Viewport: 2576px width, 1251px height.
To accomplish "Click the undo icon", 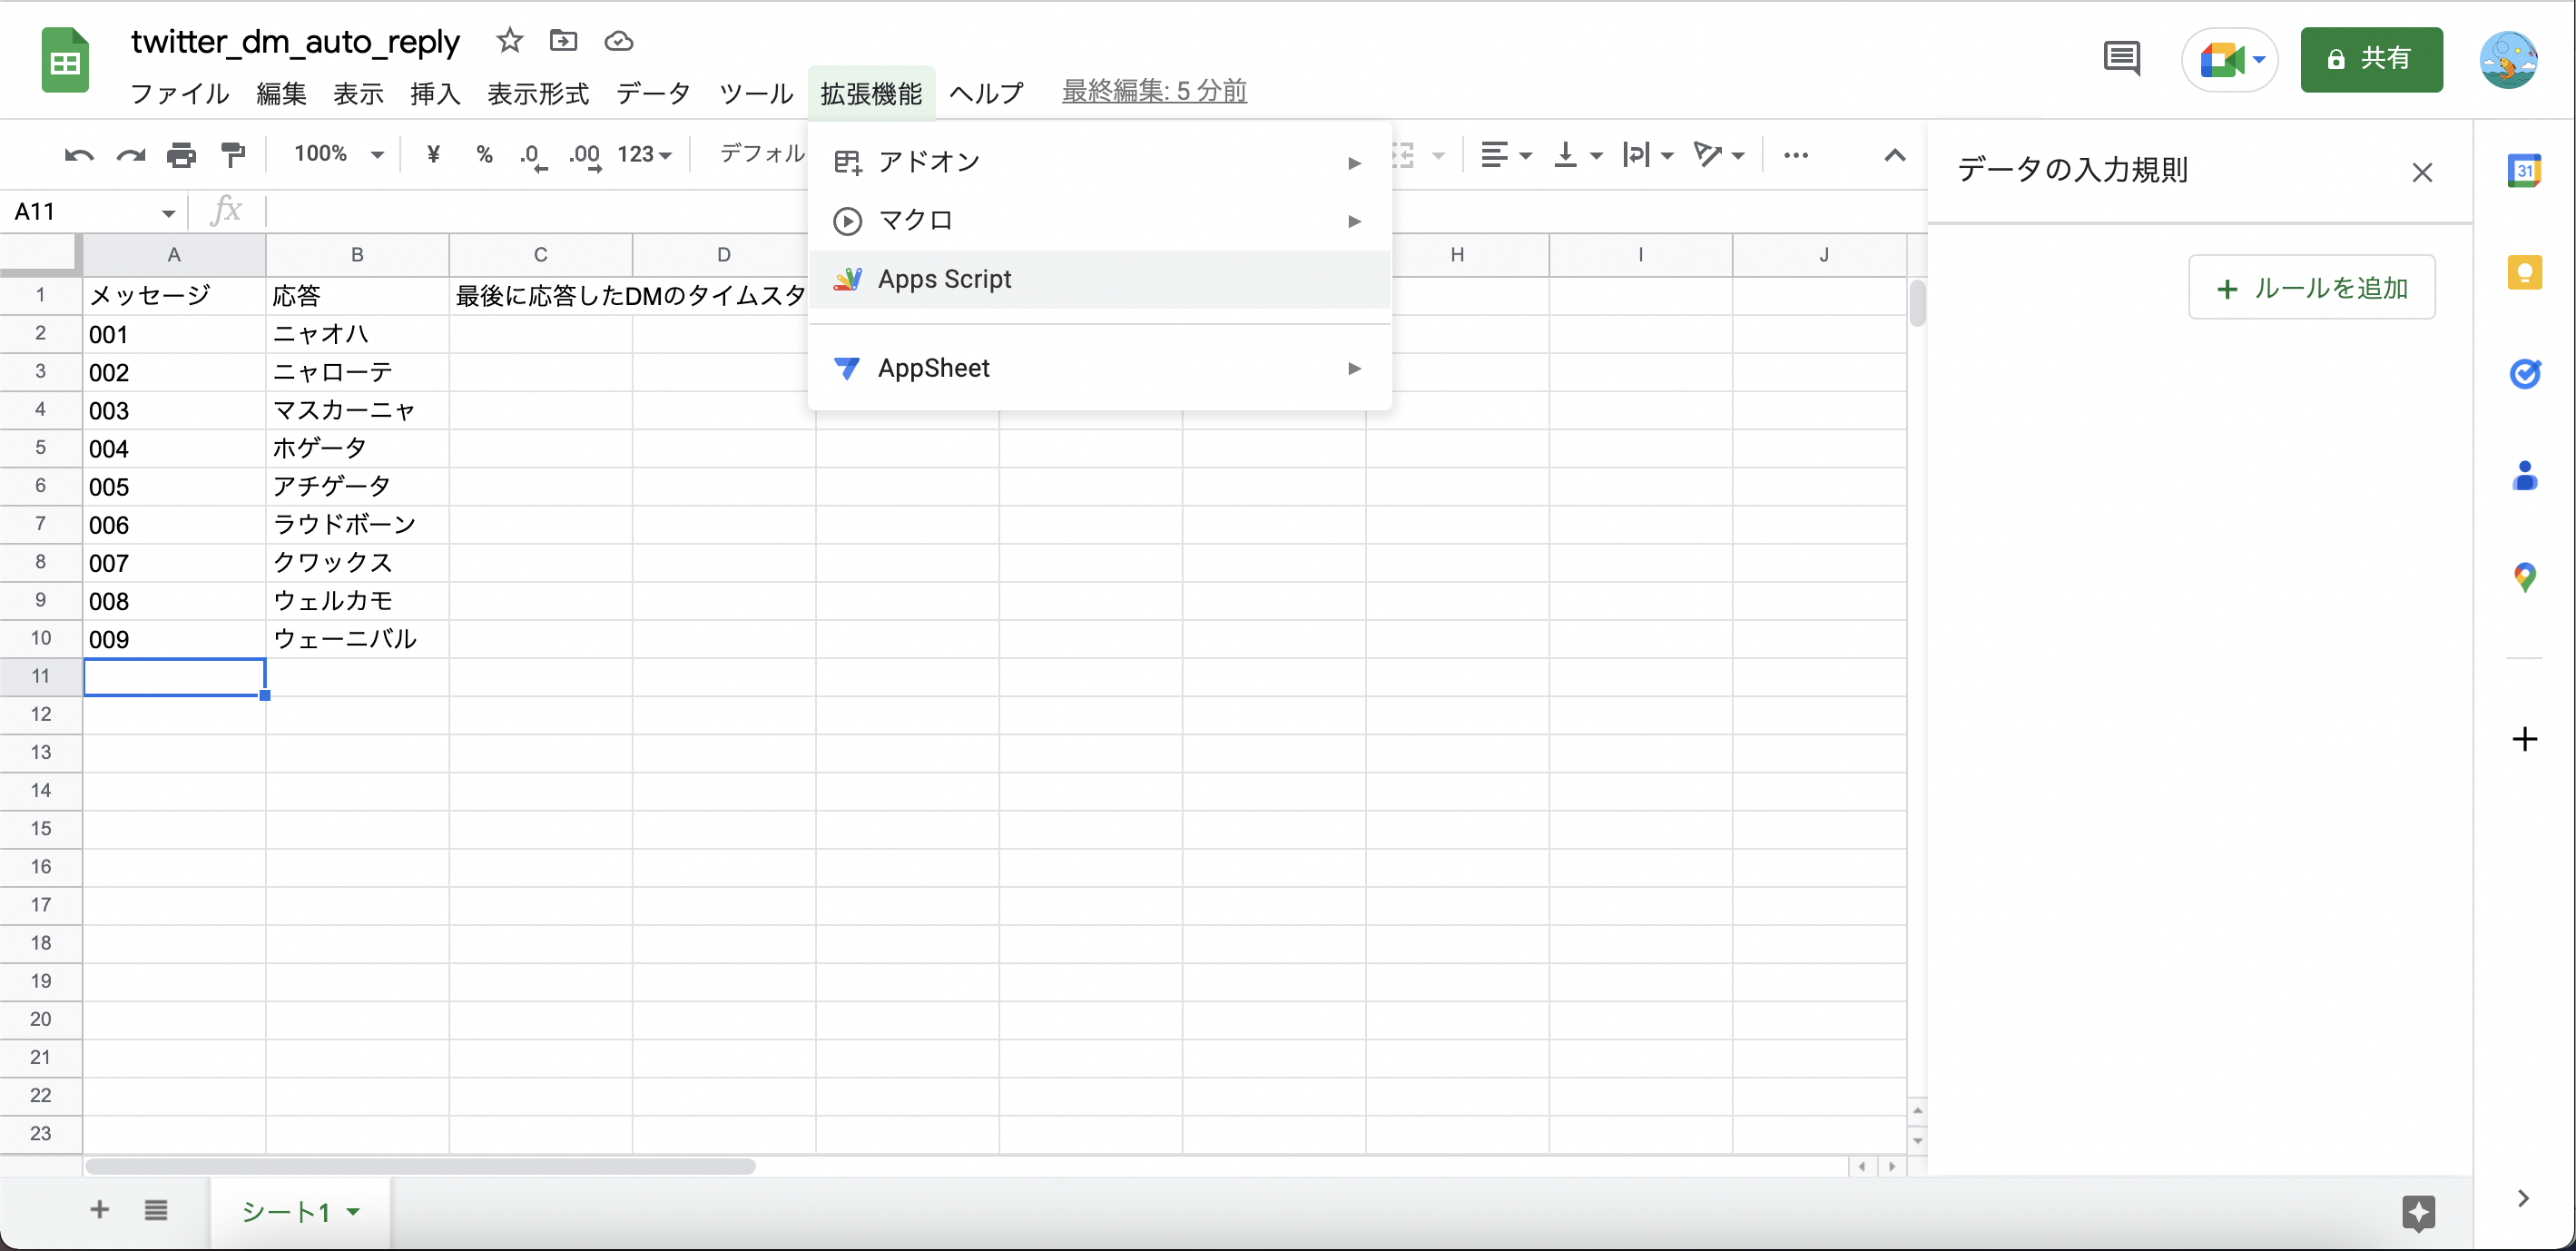I will coord(78,155).
